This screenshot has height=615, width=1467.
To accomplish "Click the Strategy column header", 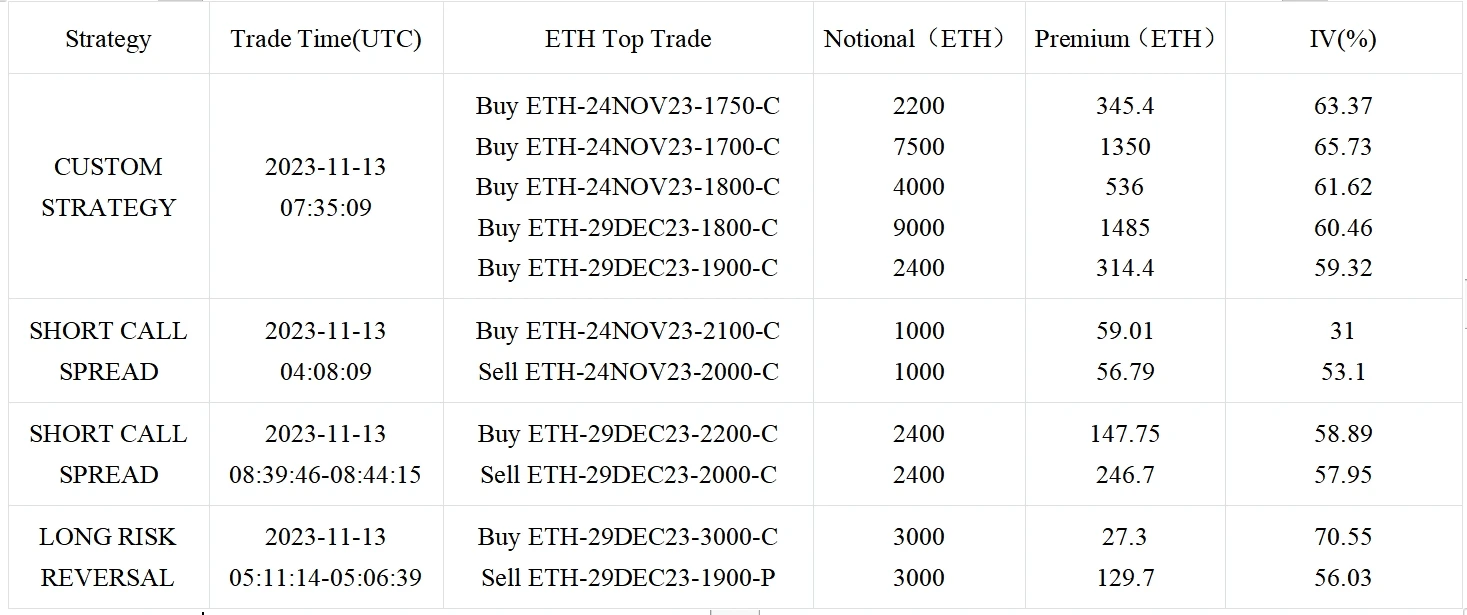I will point(108,39).
